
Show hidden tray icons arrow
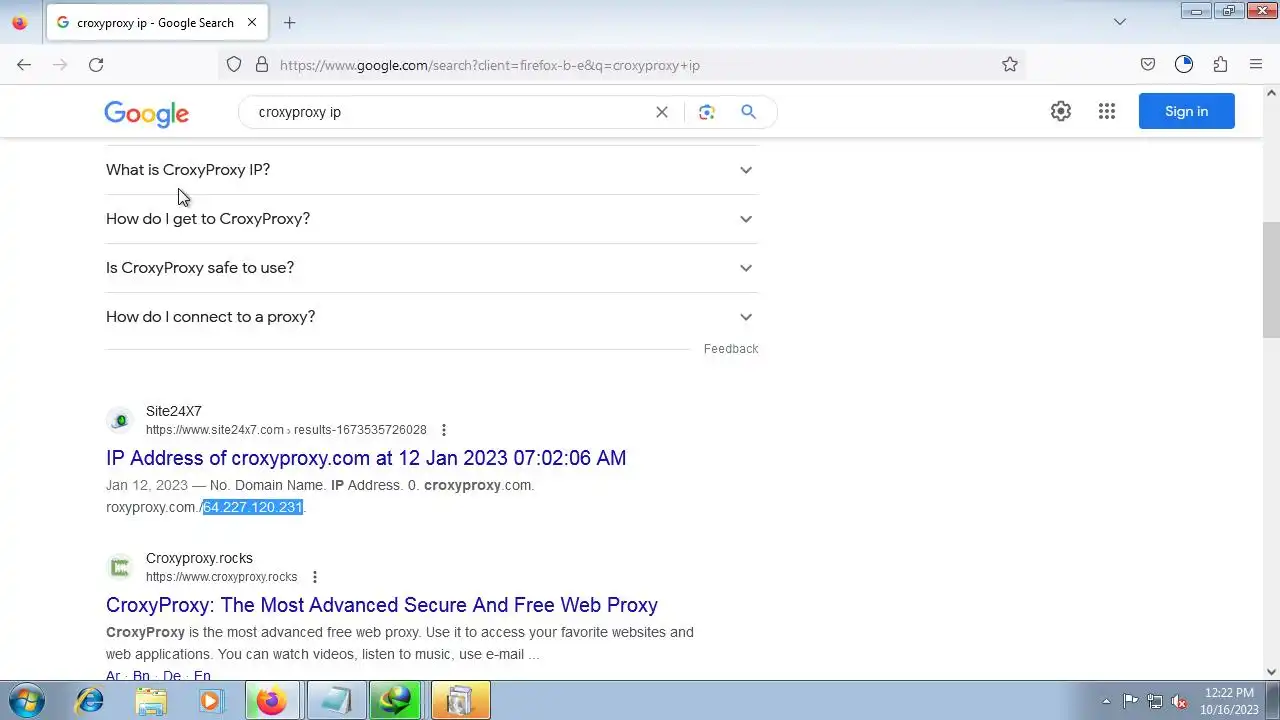pos(1106,701)
